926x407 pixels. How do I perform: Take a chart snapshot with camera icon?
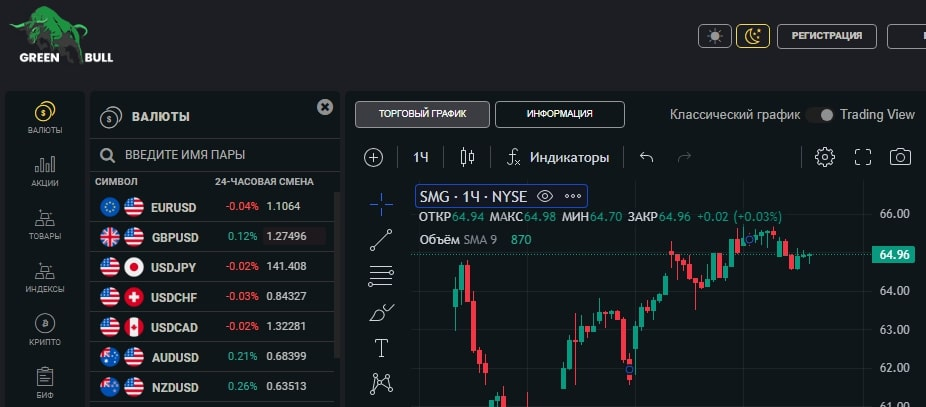901,157
